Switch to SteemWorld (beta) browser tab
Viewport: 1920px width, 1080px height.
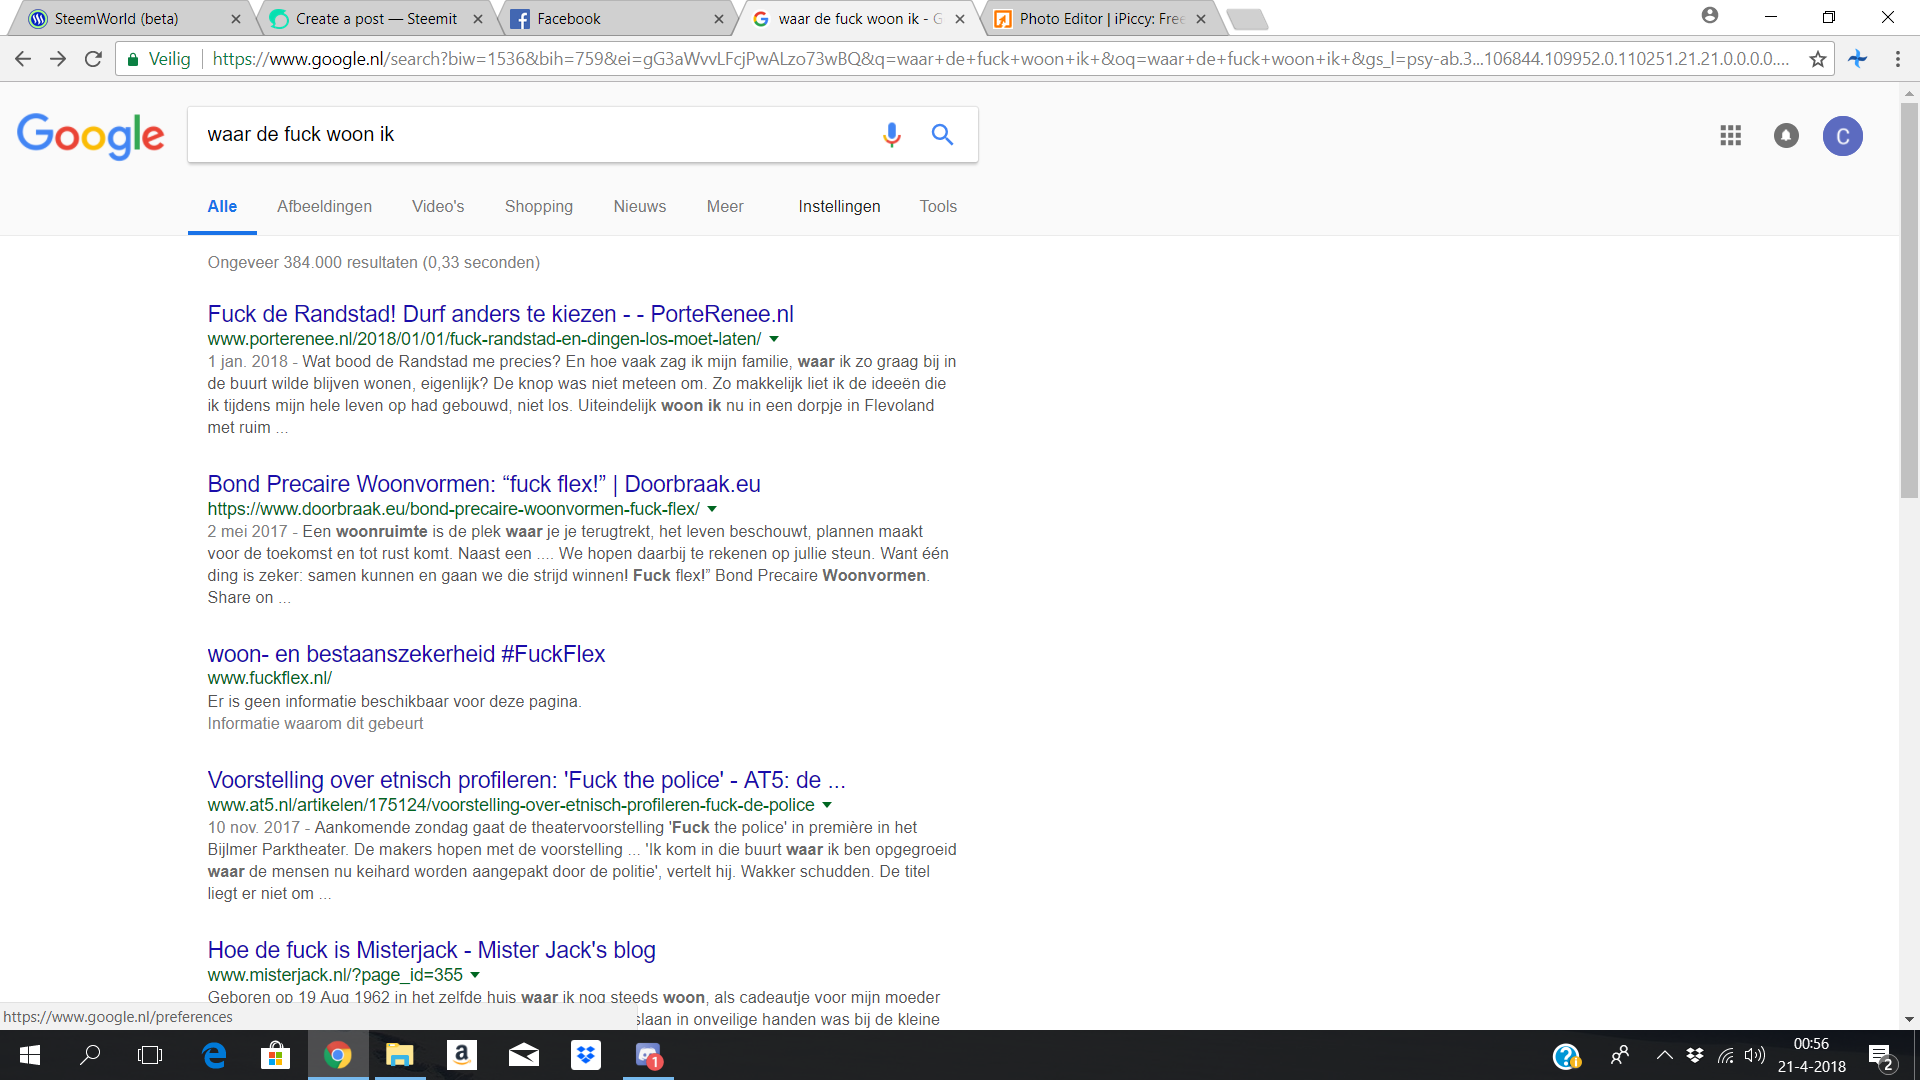(x=130, y=18)
